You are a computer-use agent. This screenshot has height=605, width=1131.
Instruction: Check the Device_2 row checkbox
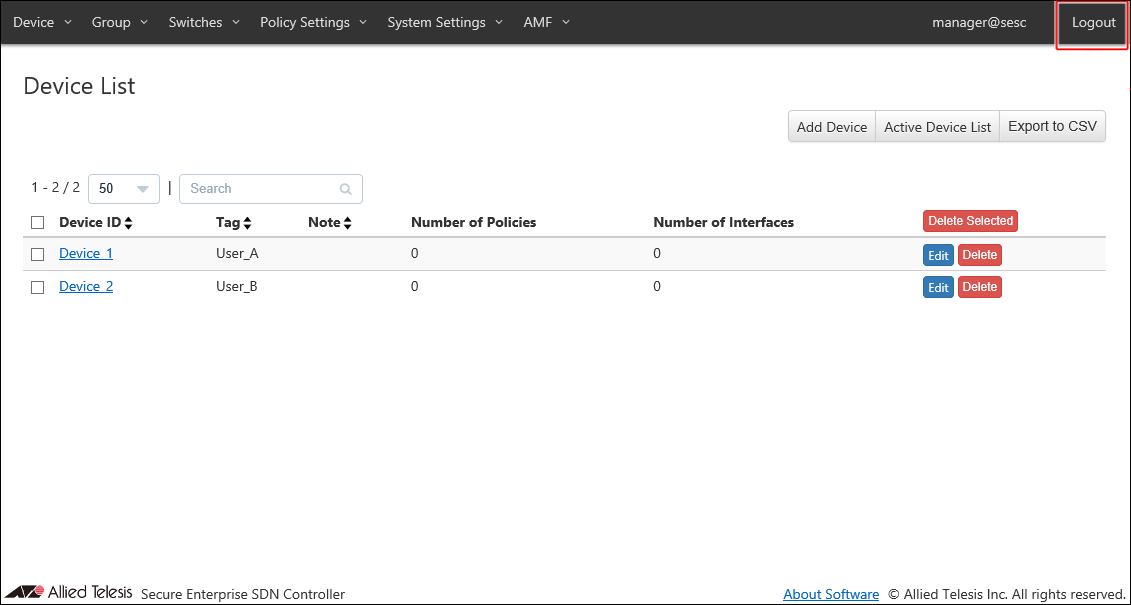[38, 287]
